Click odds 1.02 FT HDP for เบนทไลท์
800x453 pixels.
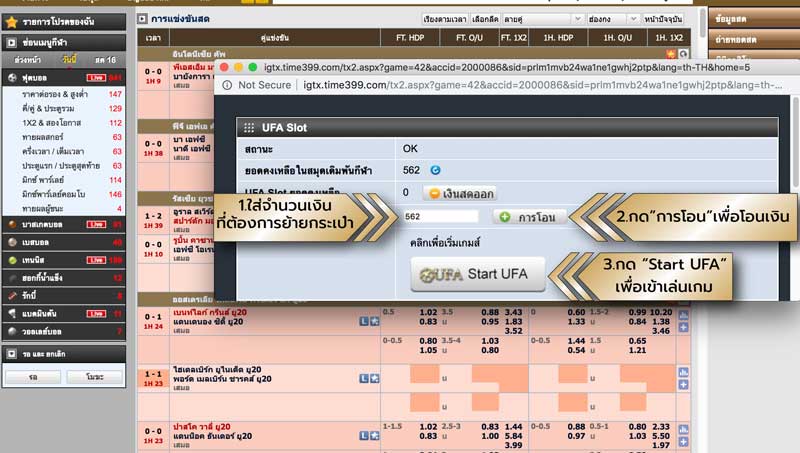tap(428, 312)
